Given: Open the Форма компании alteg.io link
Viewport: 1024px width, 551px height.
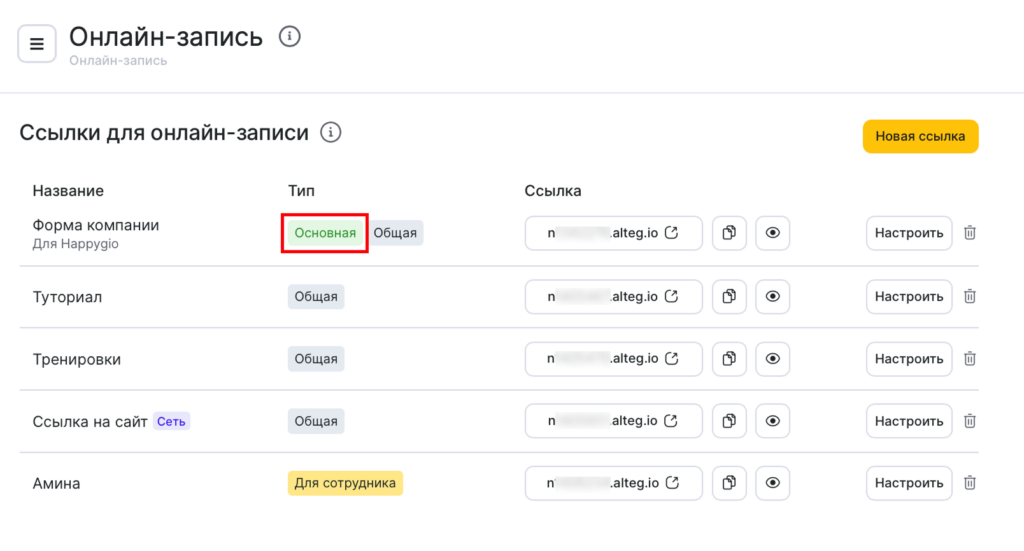Looking at the screenshot, I should point(613,233).
